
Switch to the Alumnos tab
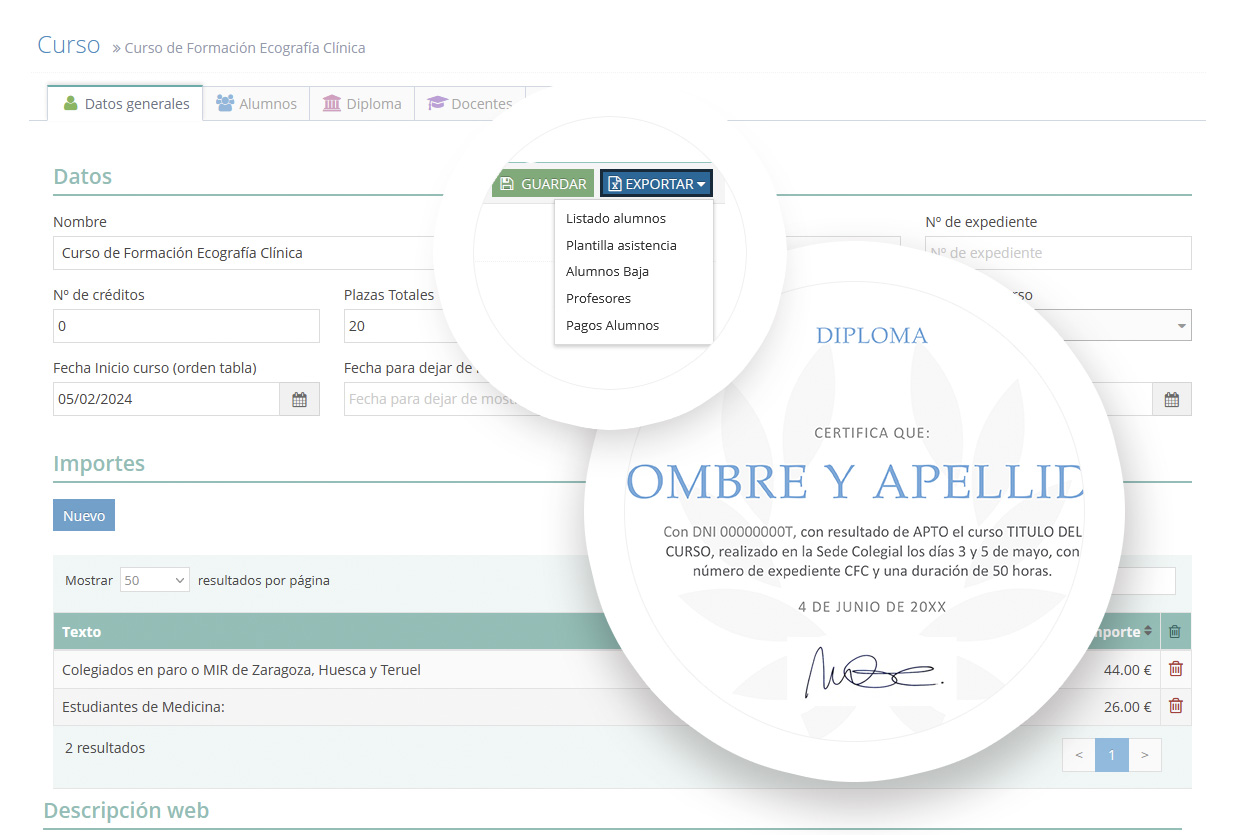click(256, 103)
